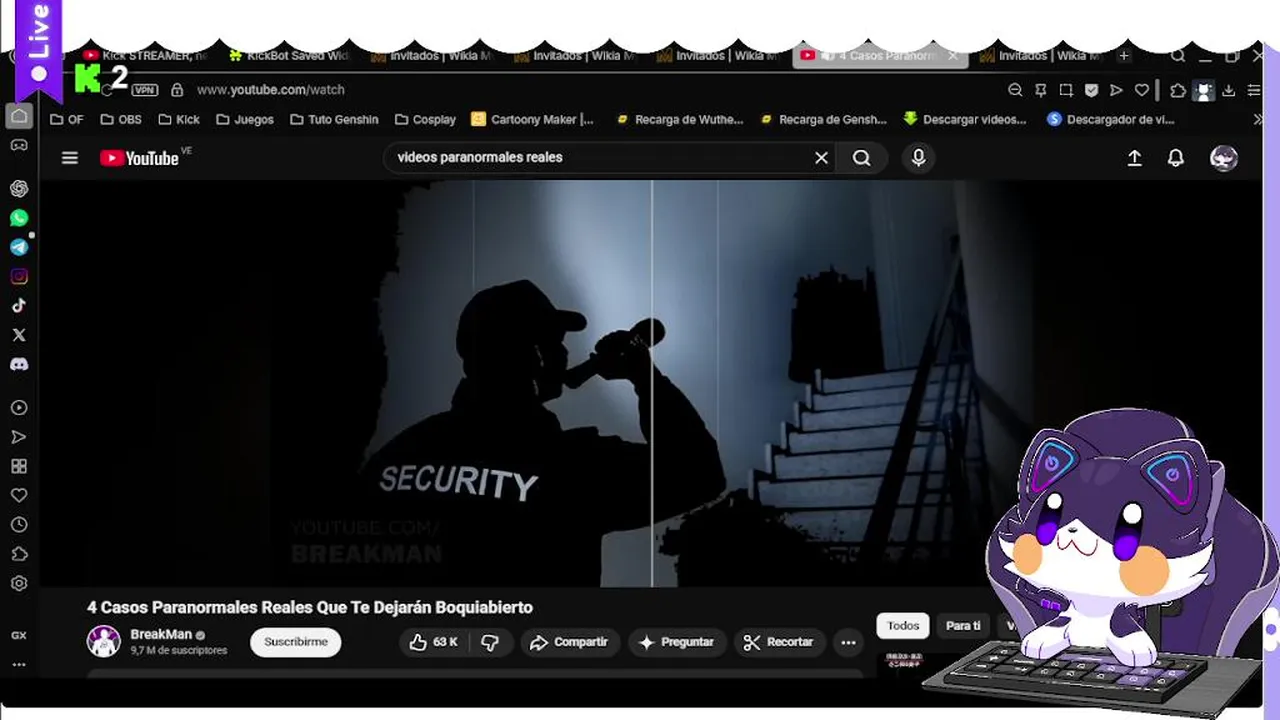Open sidebar extensions cube icon
Screen dimensions: 1280x720
pyautogui.click(x=19, y=554)
